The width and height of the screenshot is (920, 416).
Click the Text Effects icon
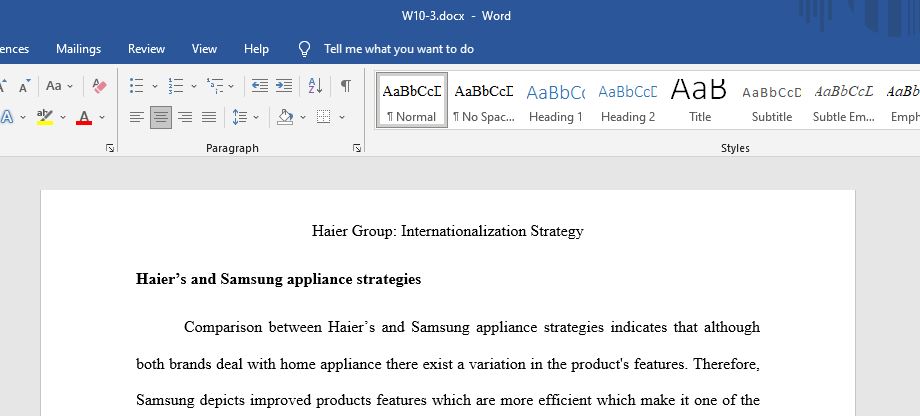pyautogui.click(x=7, y=117)
